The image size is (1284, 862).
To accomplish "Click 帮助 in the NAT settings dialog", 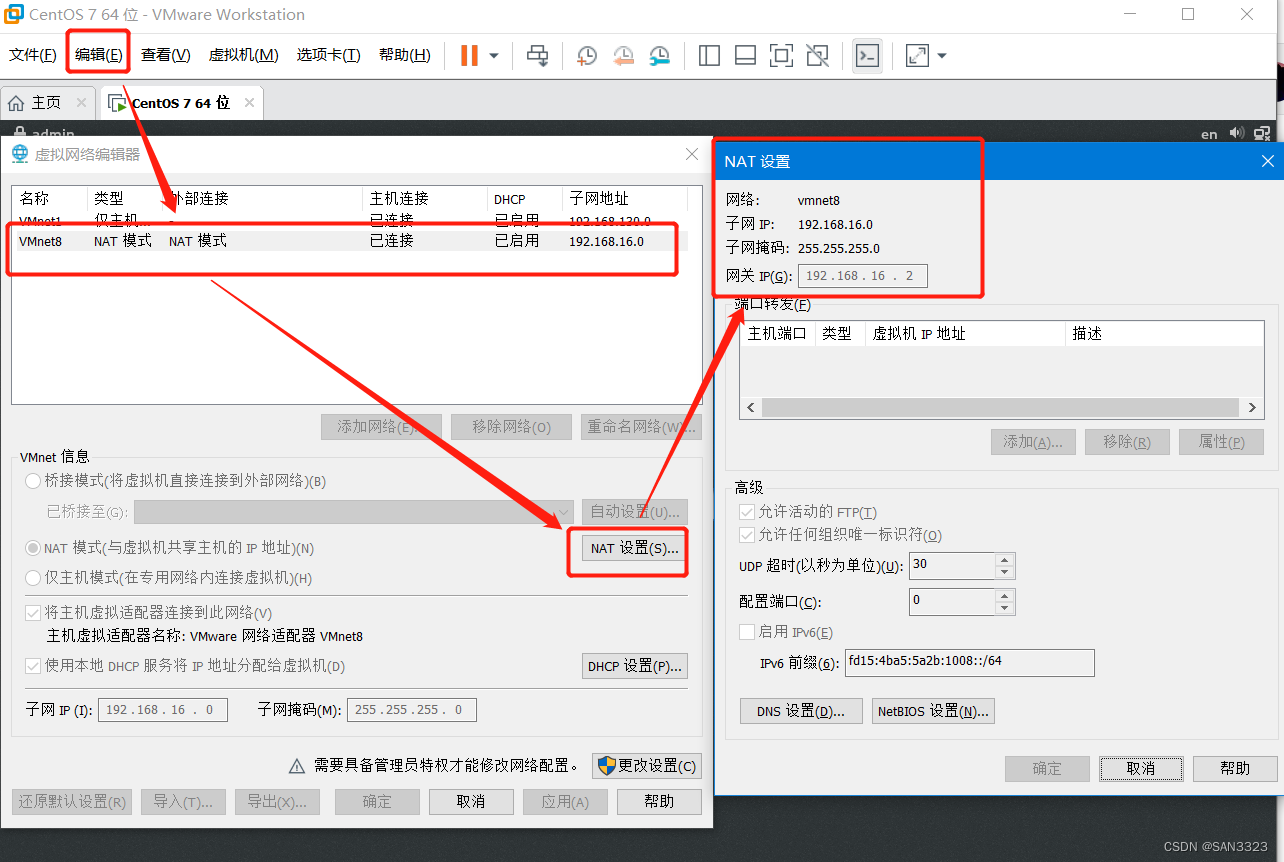I will tap(1235, 768).
